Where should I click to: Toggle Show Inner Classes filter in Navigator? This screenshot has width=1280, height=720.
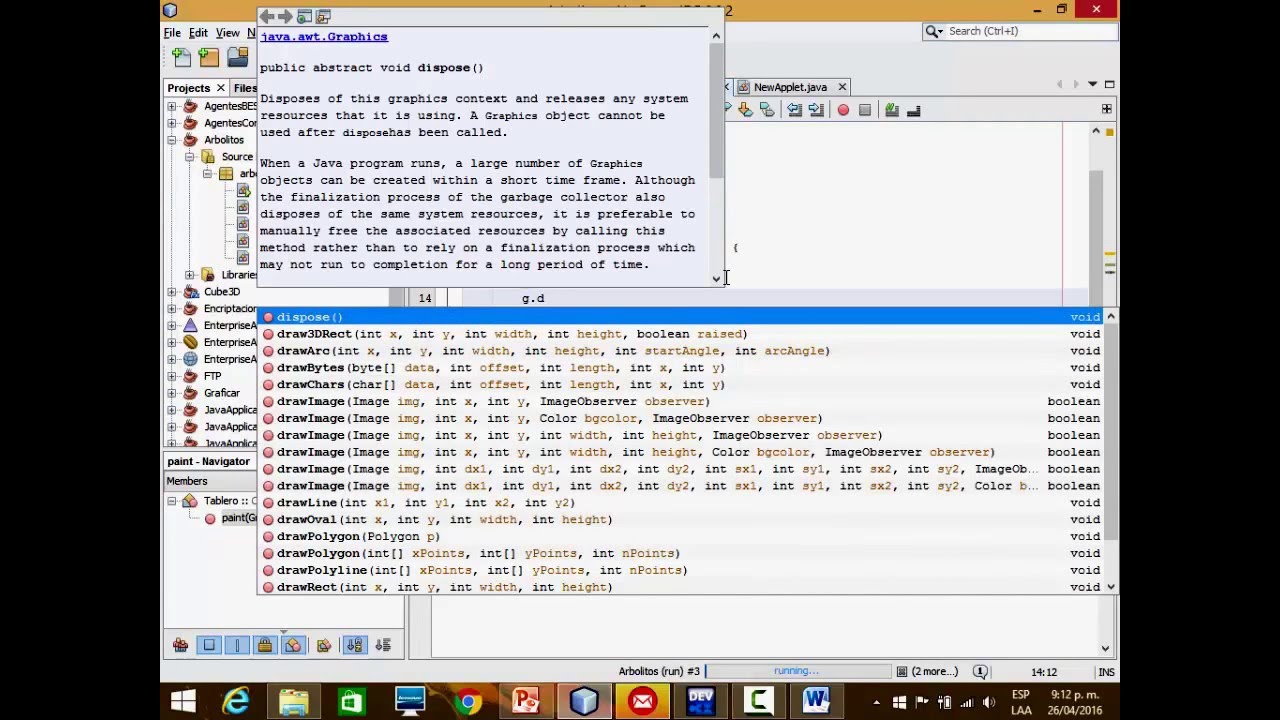[x=293, y=645]
